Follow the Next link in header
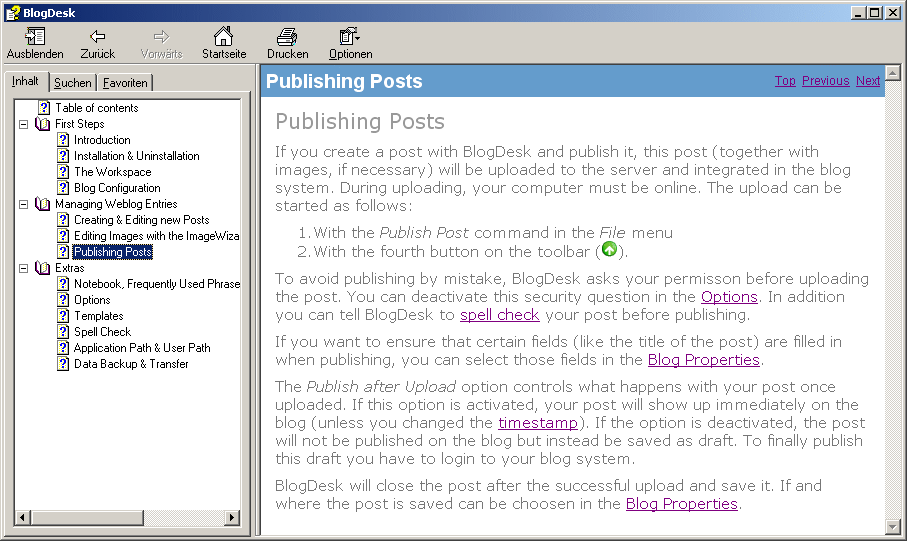The image size is (907, 541). 868,81
